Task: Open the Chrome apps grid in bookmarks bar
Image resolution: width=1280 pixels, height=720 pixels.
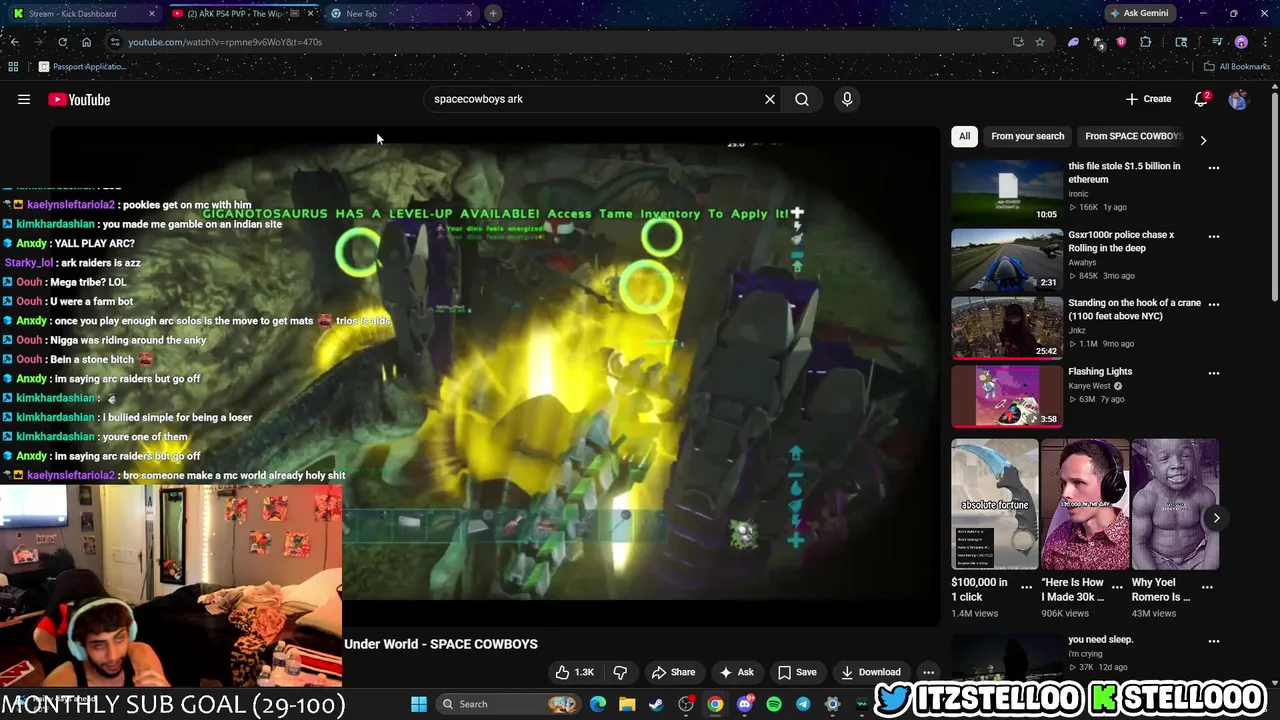Action: 13,67
